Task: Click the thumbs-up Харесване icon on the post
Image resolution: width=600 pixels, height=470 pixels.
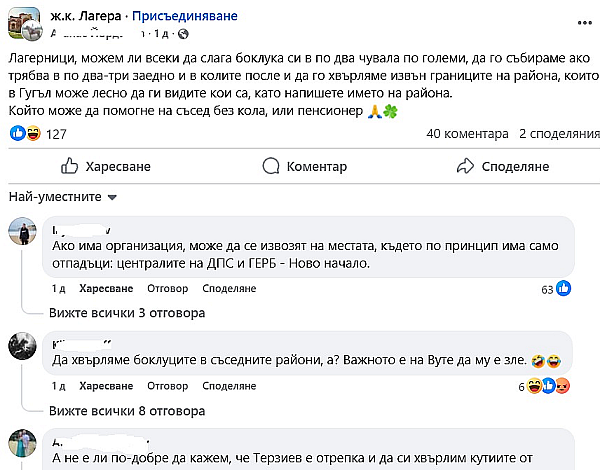Action: tap(70, 166)
